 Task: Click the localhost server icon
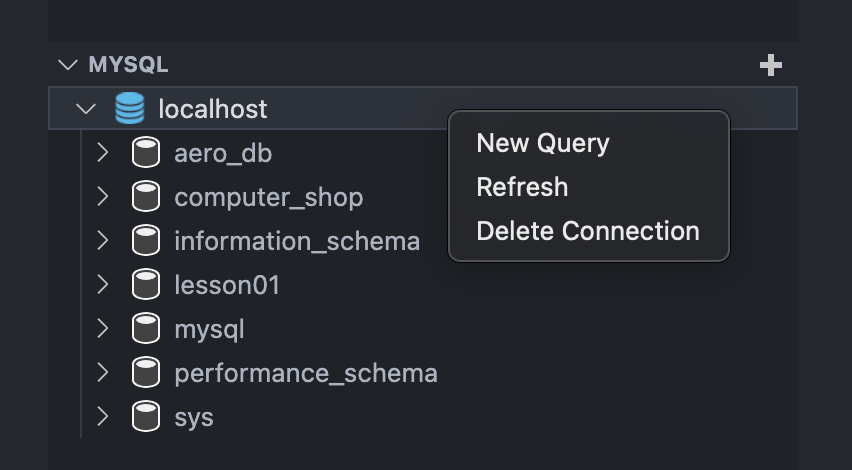pyautogui.click(x=130, y=108)
